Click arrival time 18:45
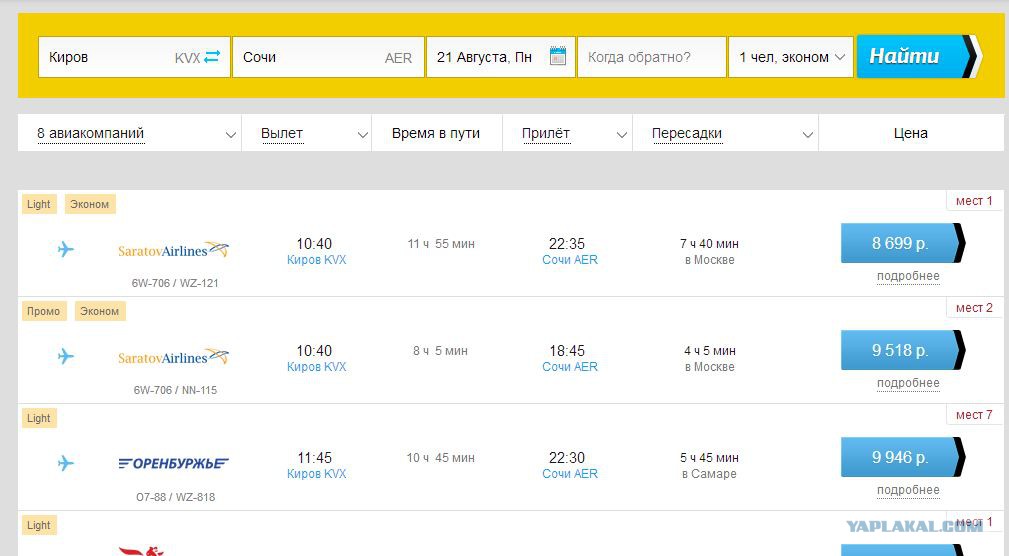 click(567, 351)
